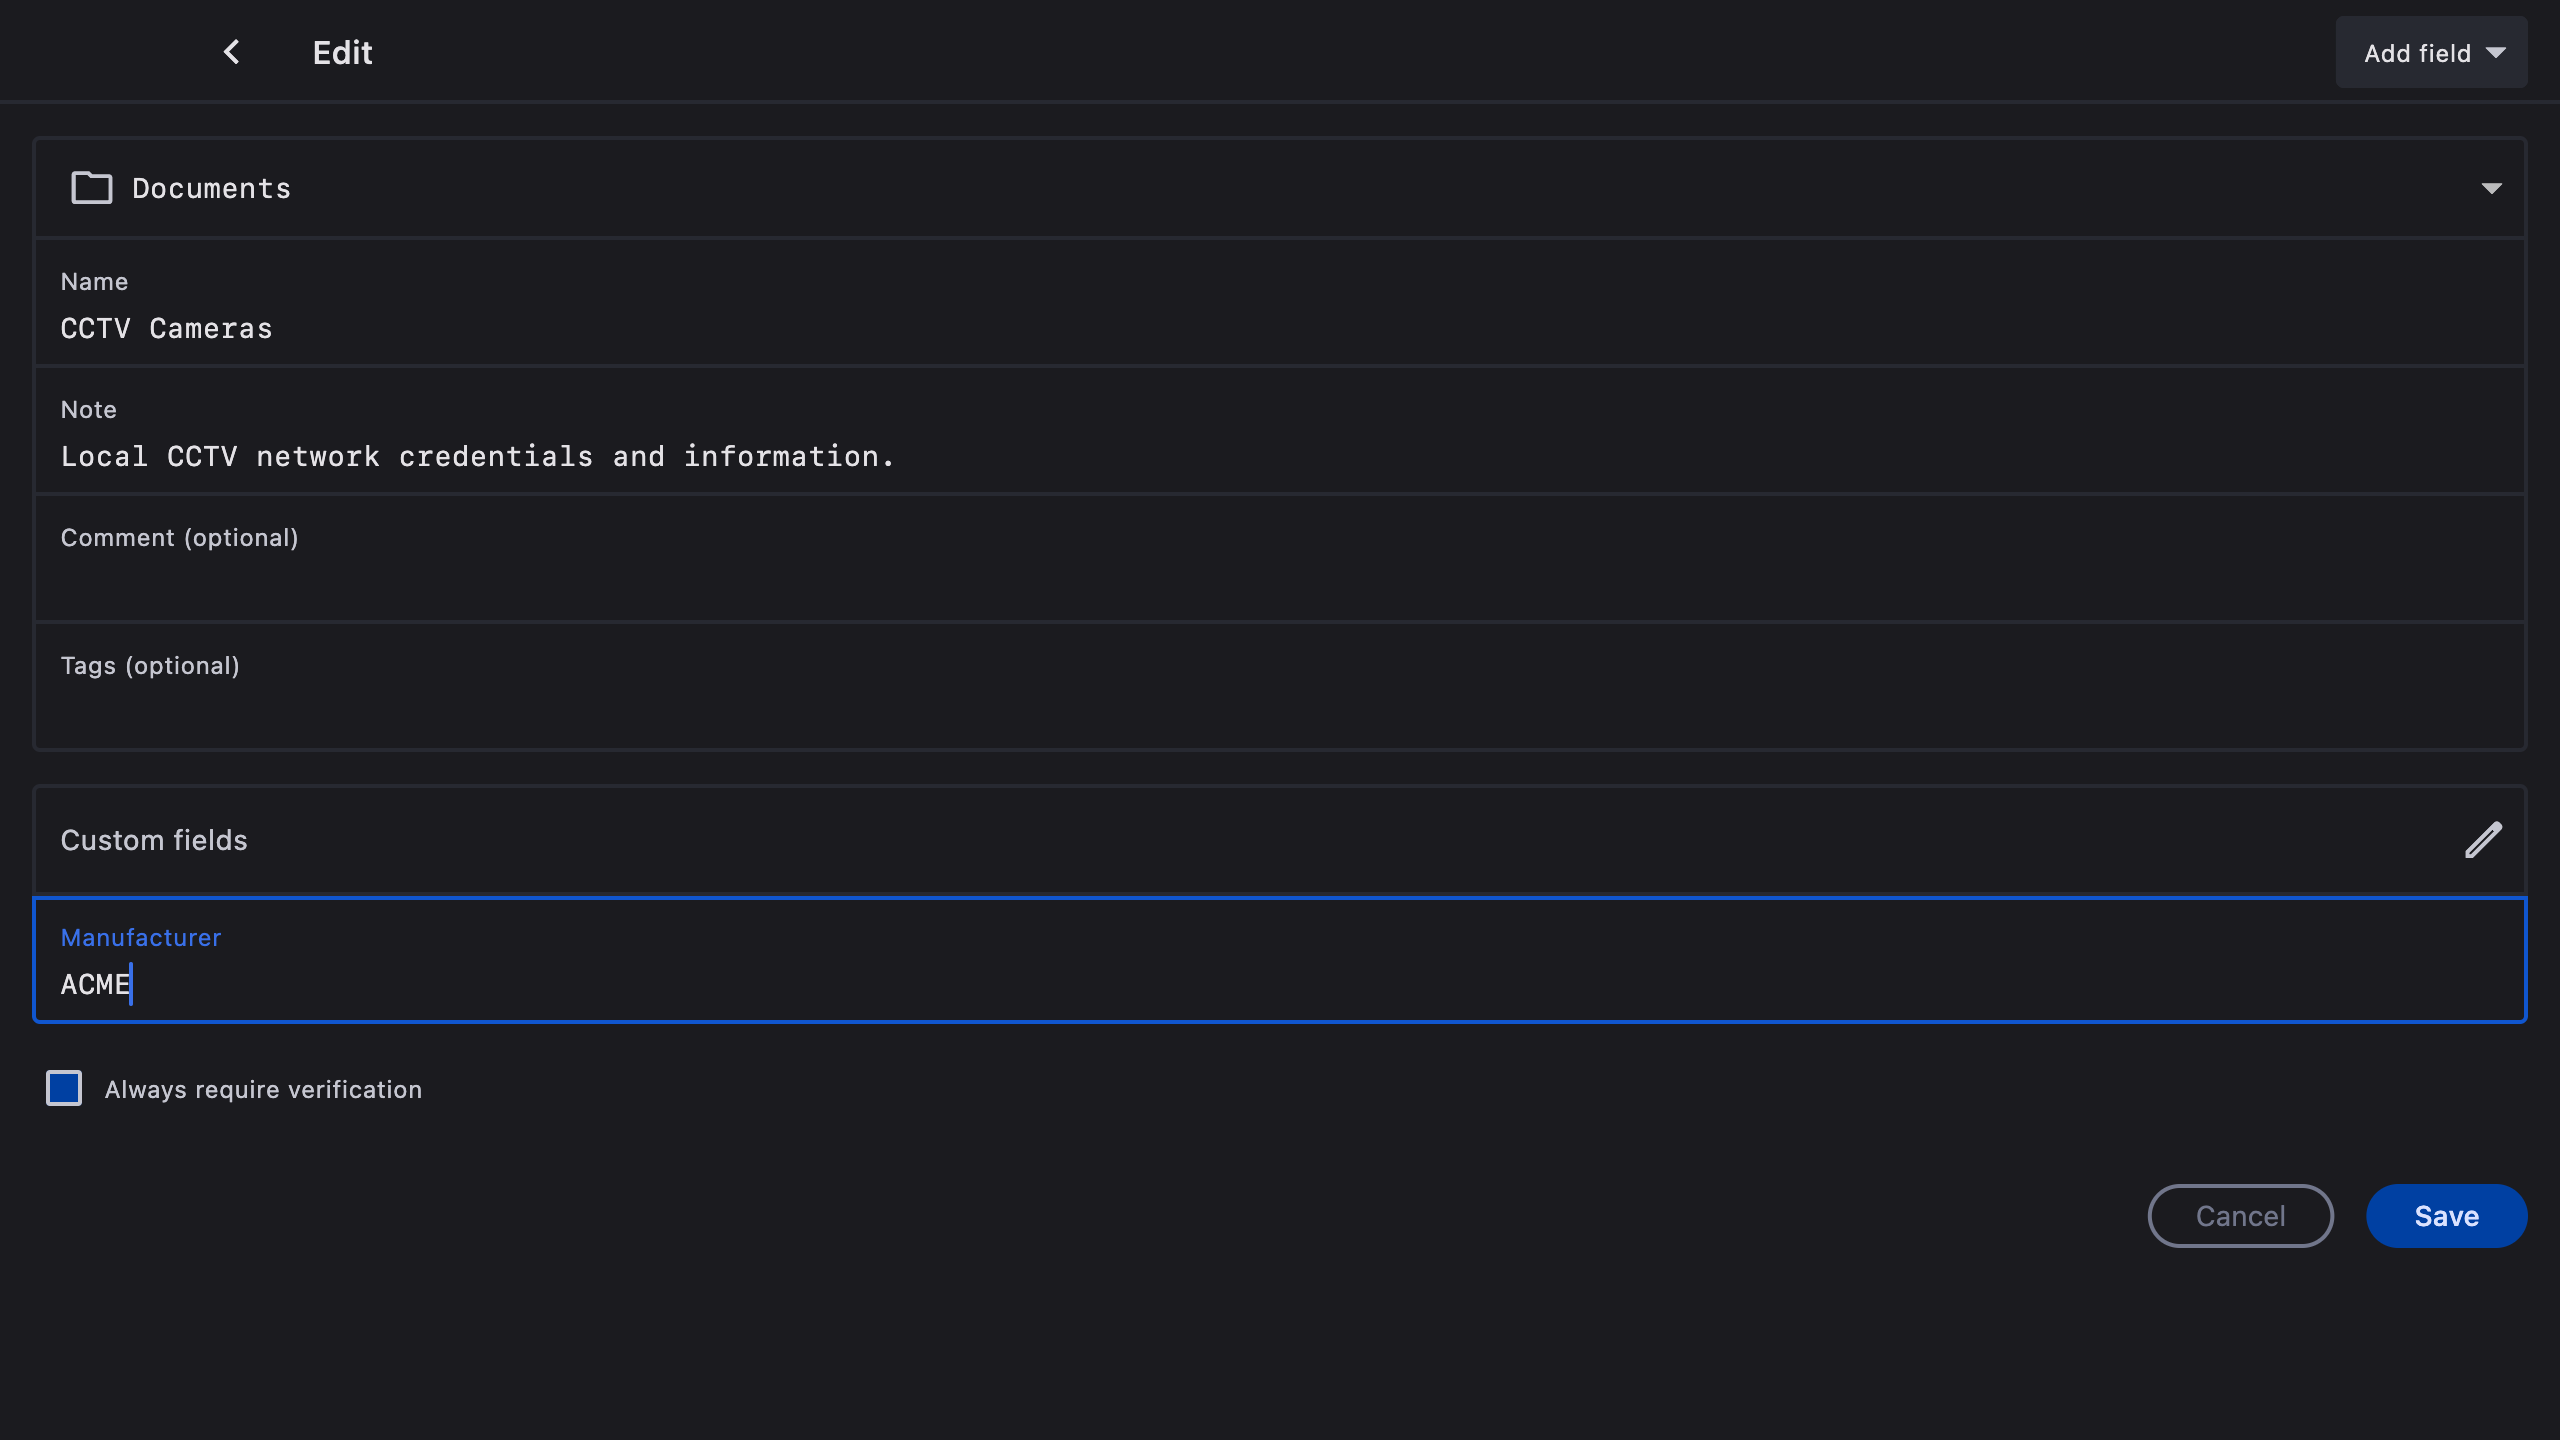Image resolution: width=2560 pixels, height=1440 pixels.
Task: Click the Save button
Action: coord(2446,1216)
